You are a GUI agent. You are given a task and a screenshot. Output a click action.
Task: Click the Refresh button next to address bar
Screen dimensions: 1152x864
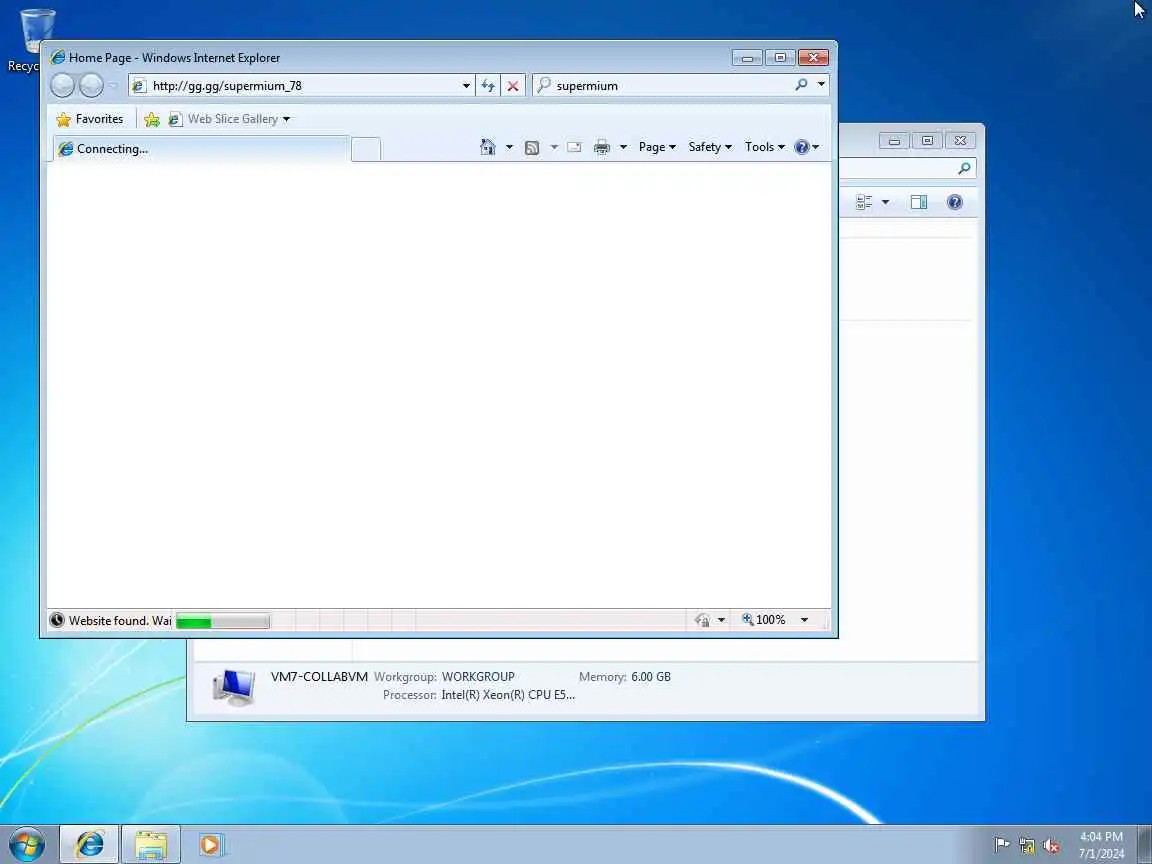coord(488,86)
